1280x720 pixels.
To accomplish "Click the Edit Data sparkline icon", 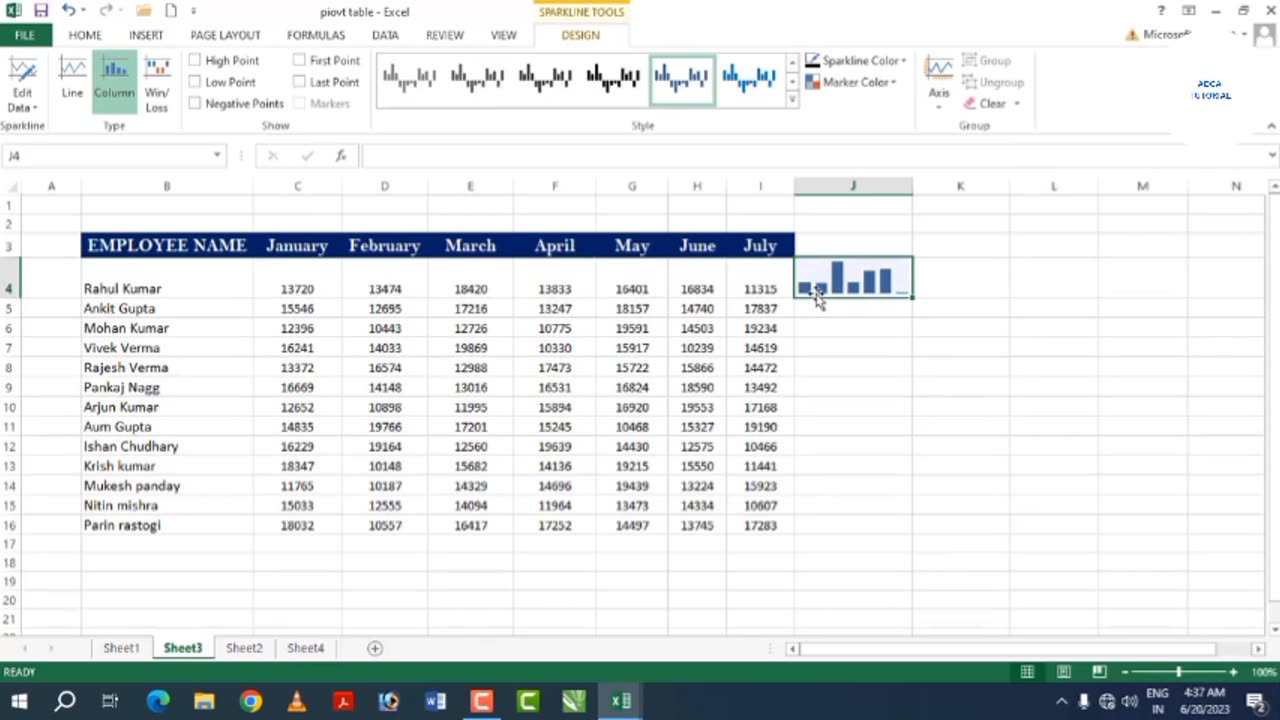I will 22,84.
